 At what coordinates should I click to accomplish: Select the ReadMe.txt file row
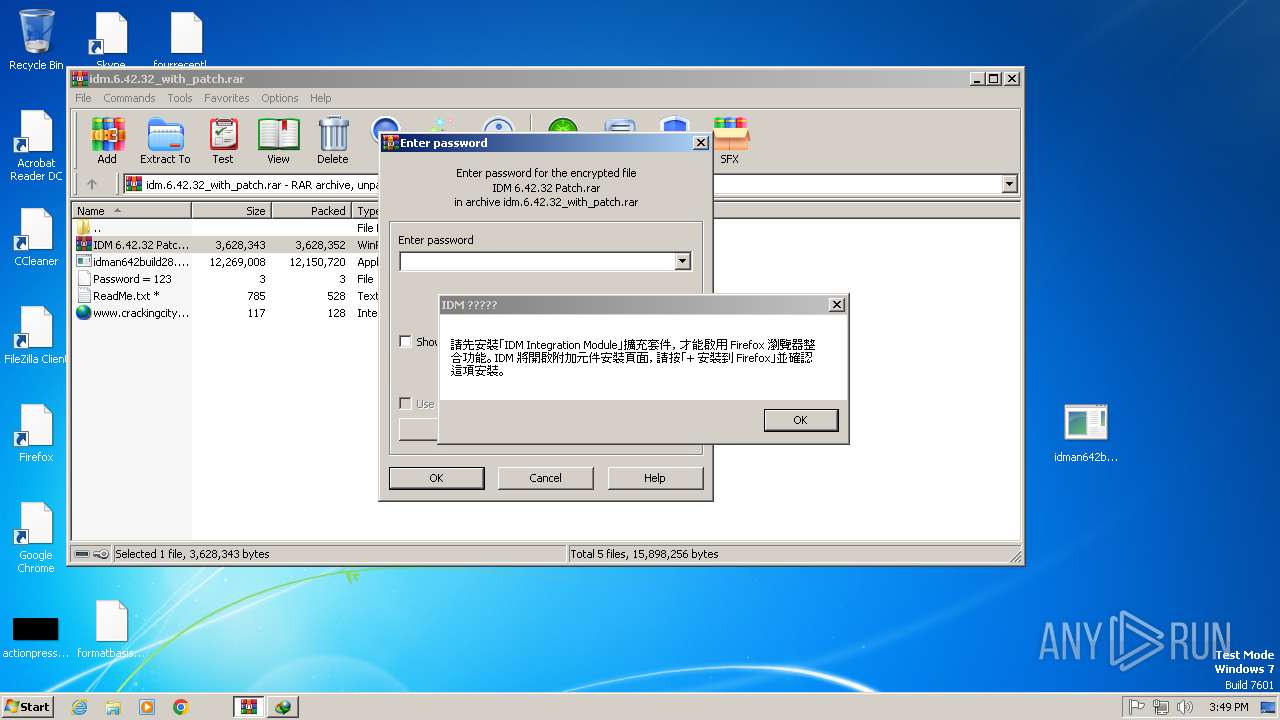tap(225, 296)
